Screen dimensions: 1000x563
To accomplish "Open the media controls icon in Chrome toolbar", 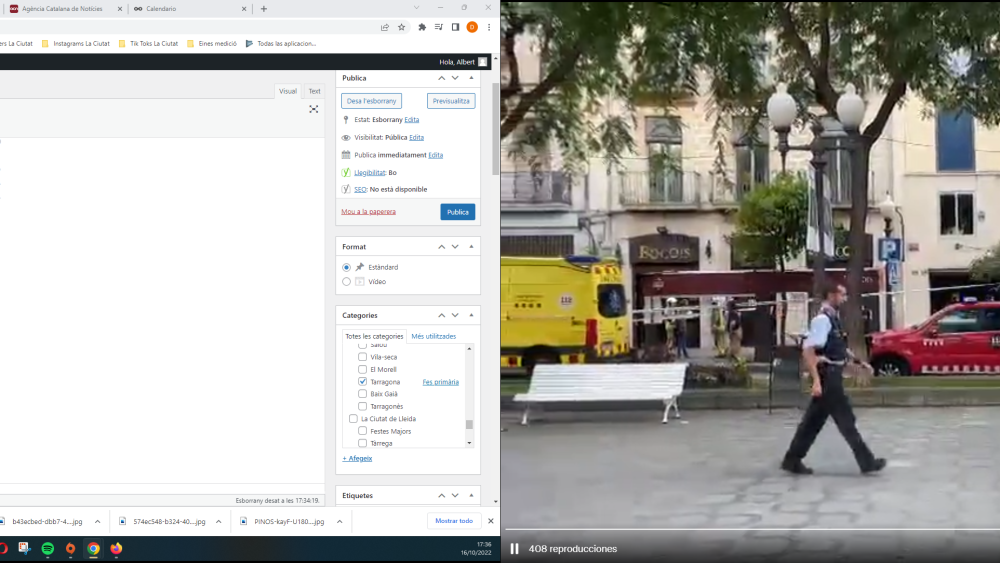I will coord(438,27).
